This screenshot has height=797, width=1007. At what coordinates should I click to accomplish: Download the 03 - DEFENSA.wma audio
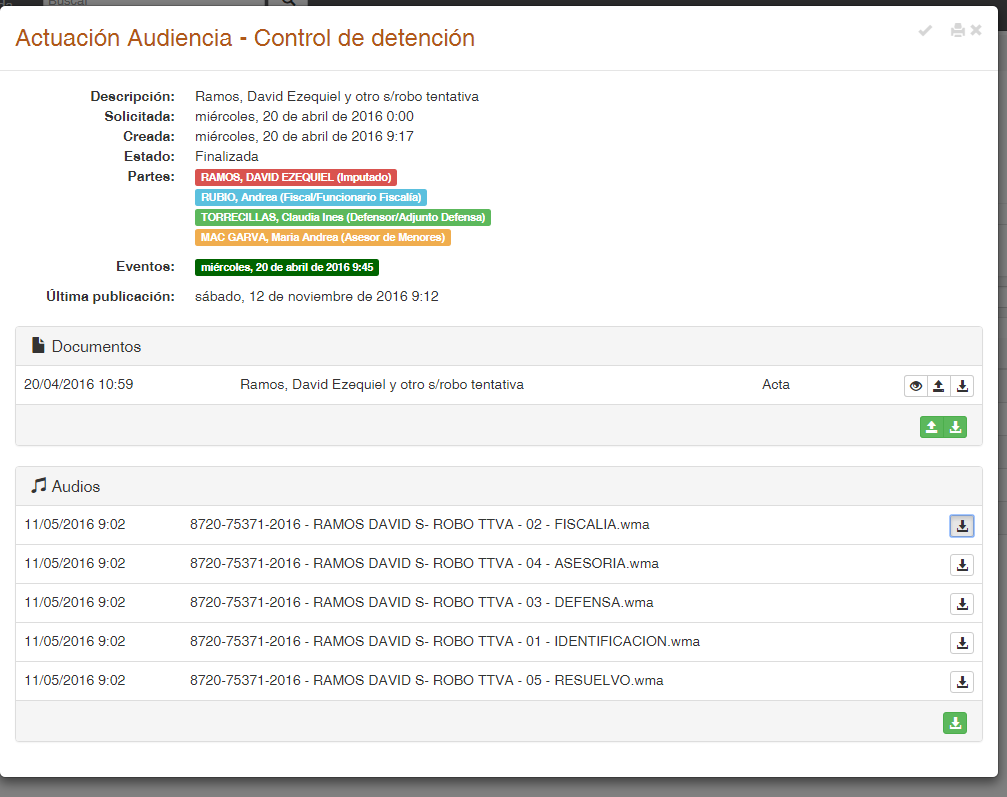(961, 604)
